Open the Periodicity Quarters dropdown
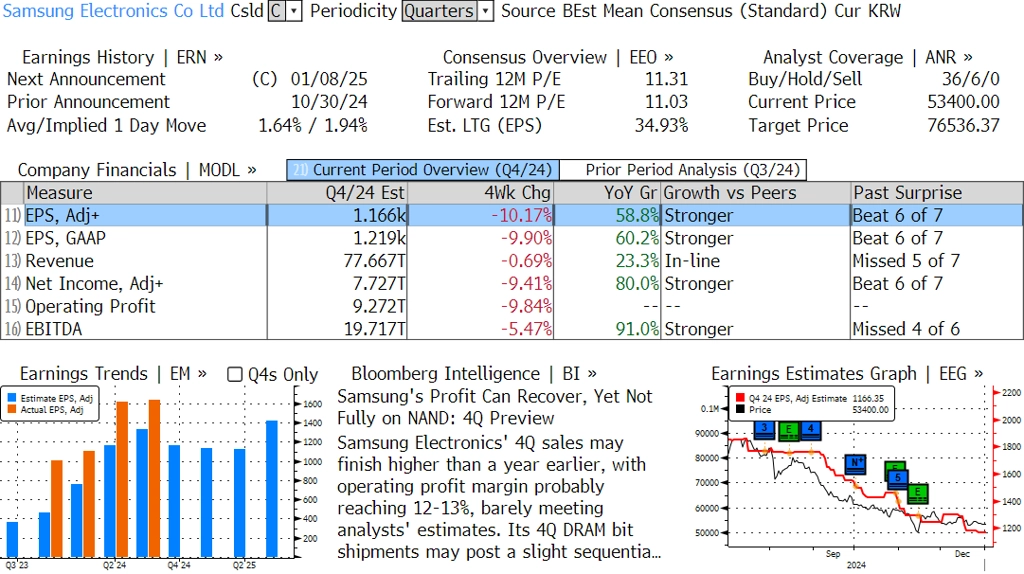The height and width of the screenshot is (574, 1024). (447, 11)
